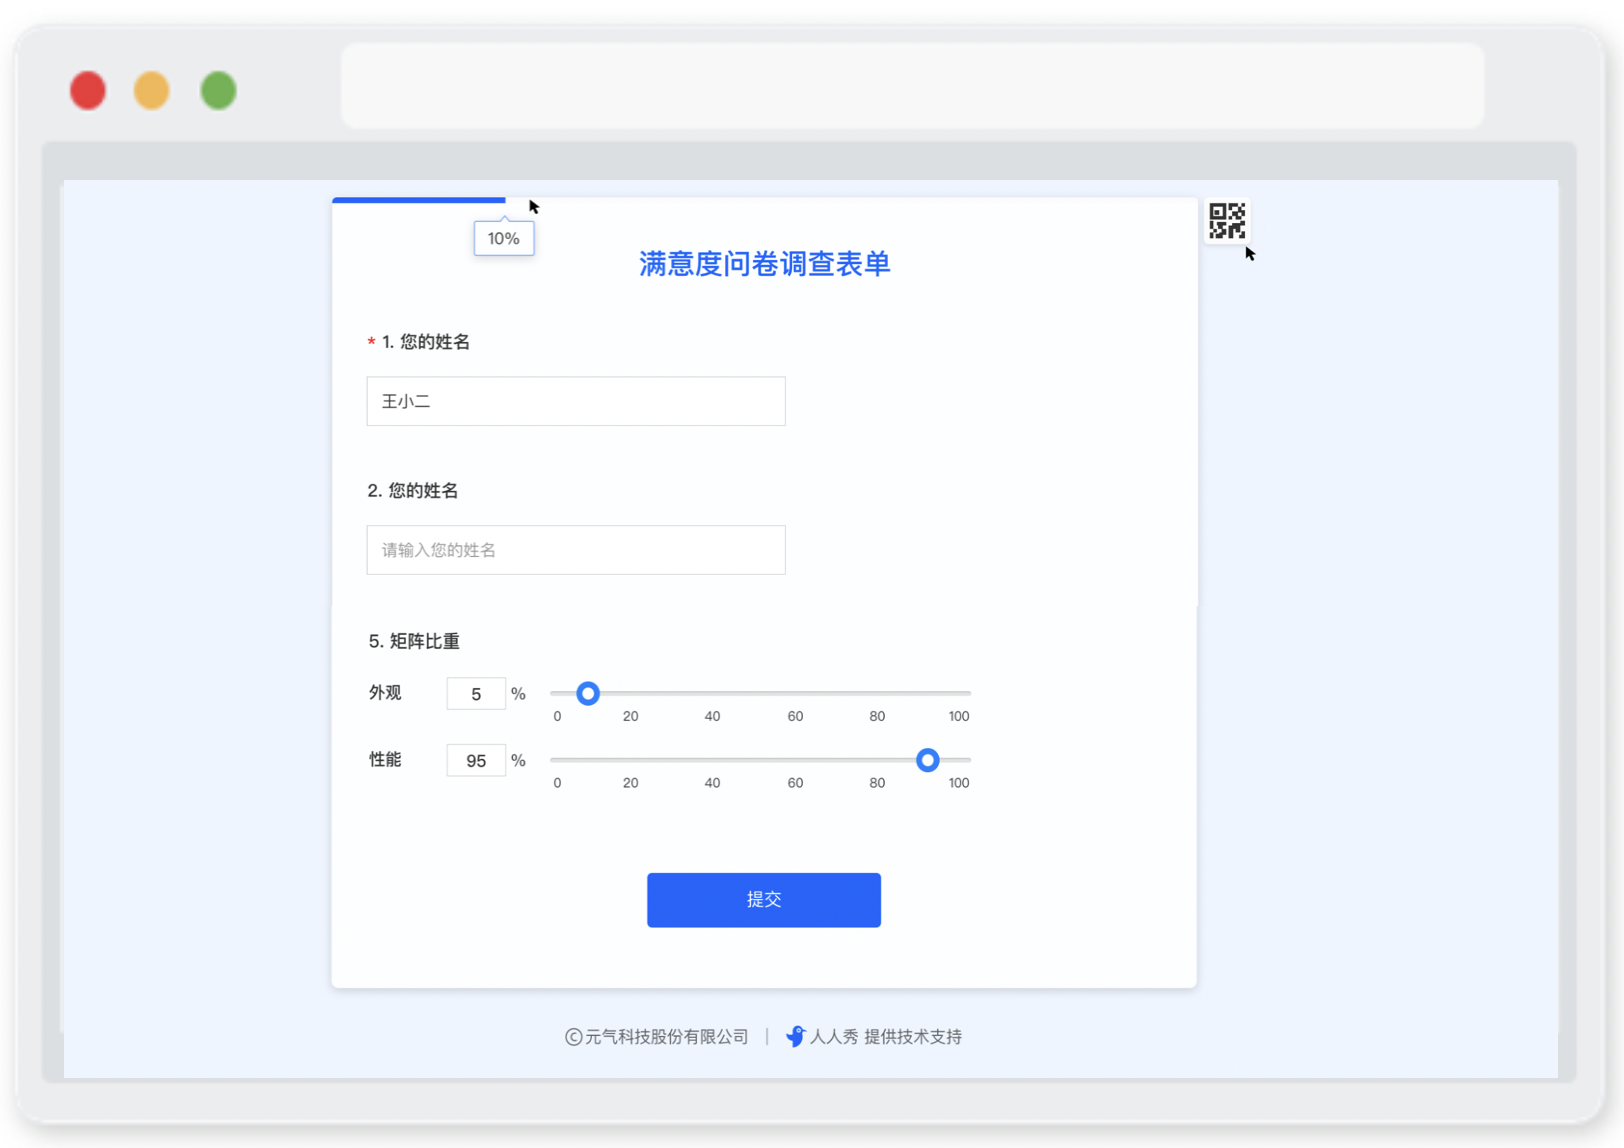Viewport: 1624px width, 1148px height.
Task: Focus the first name field containing 王小二
Action: 576,401
